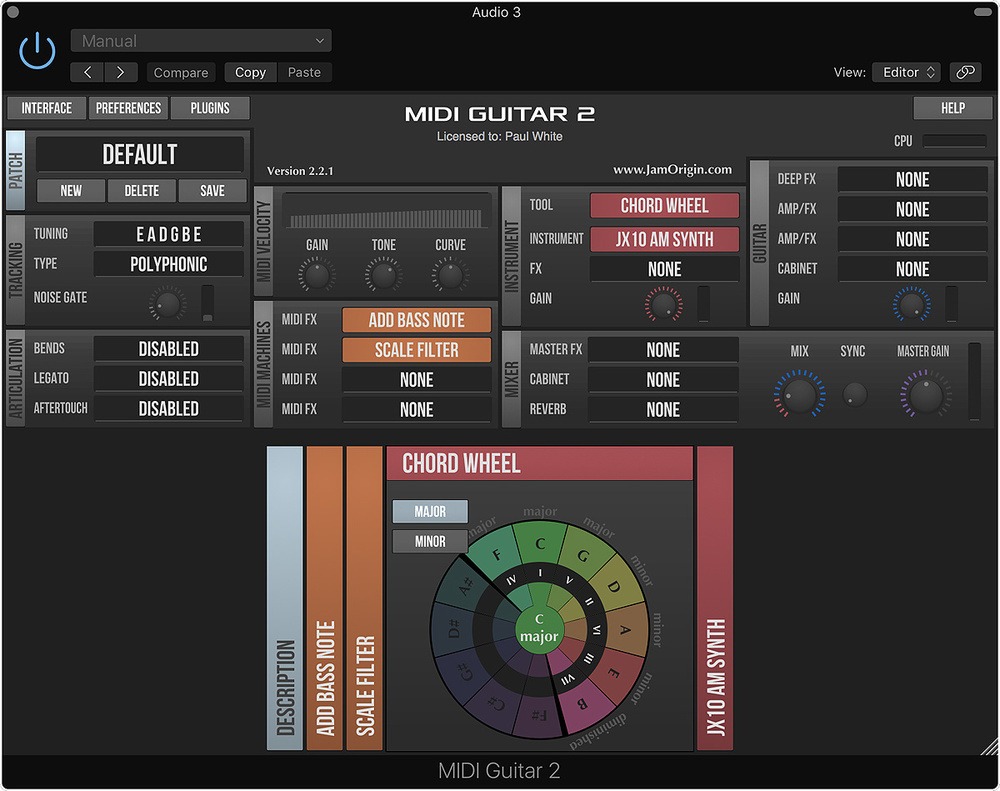Image resolution: width=1000 pixels, height=791 pixels.
Task: Adjust the Noise Gate knob
Action: (x=168, y=304)
